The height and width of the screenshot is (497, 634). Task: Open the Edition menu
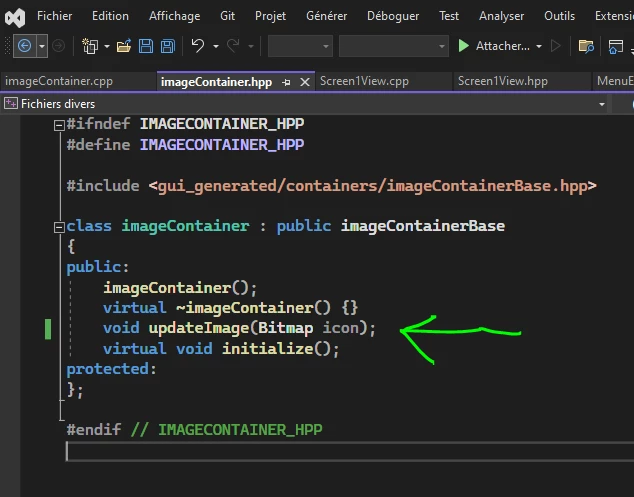tap(110, 16)
